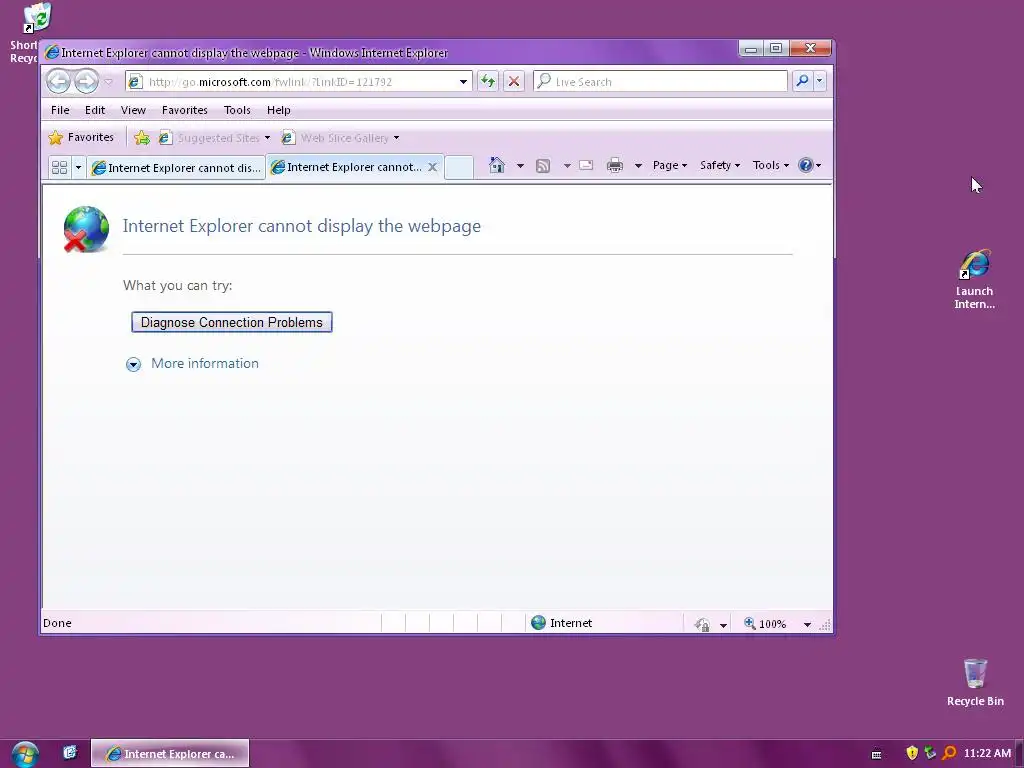
Task: Open a new blank tab
Action: [459, 167]
